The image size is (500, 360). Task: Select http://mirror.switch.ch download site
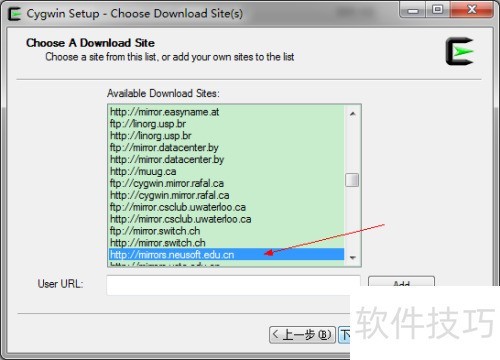[x=227, y=243]
